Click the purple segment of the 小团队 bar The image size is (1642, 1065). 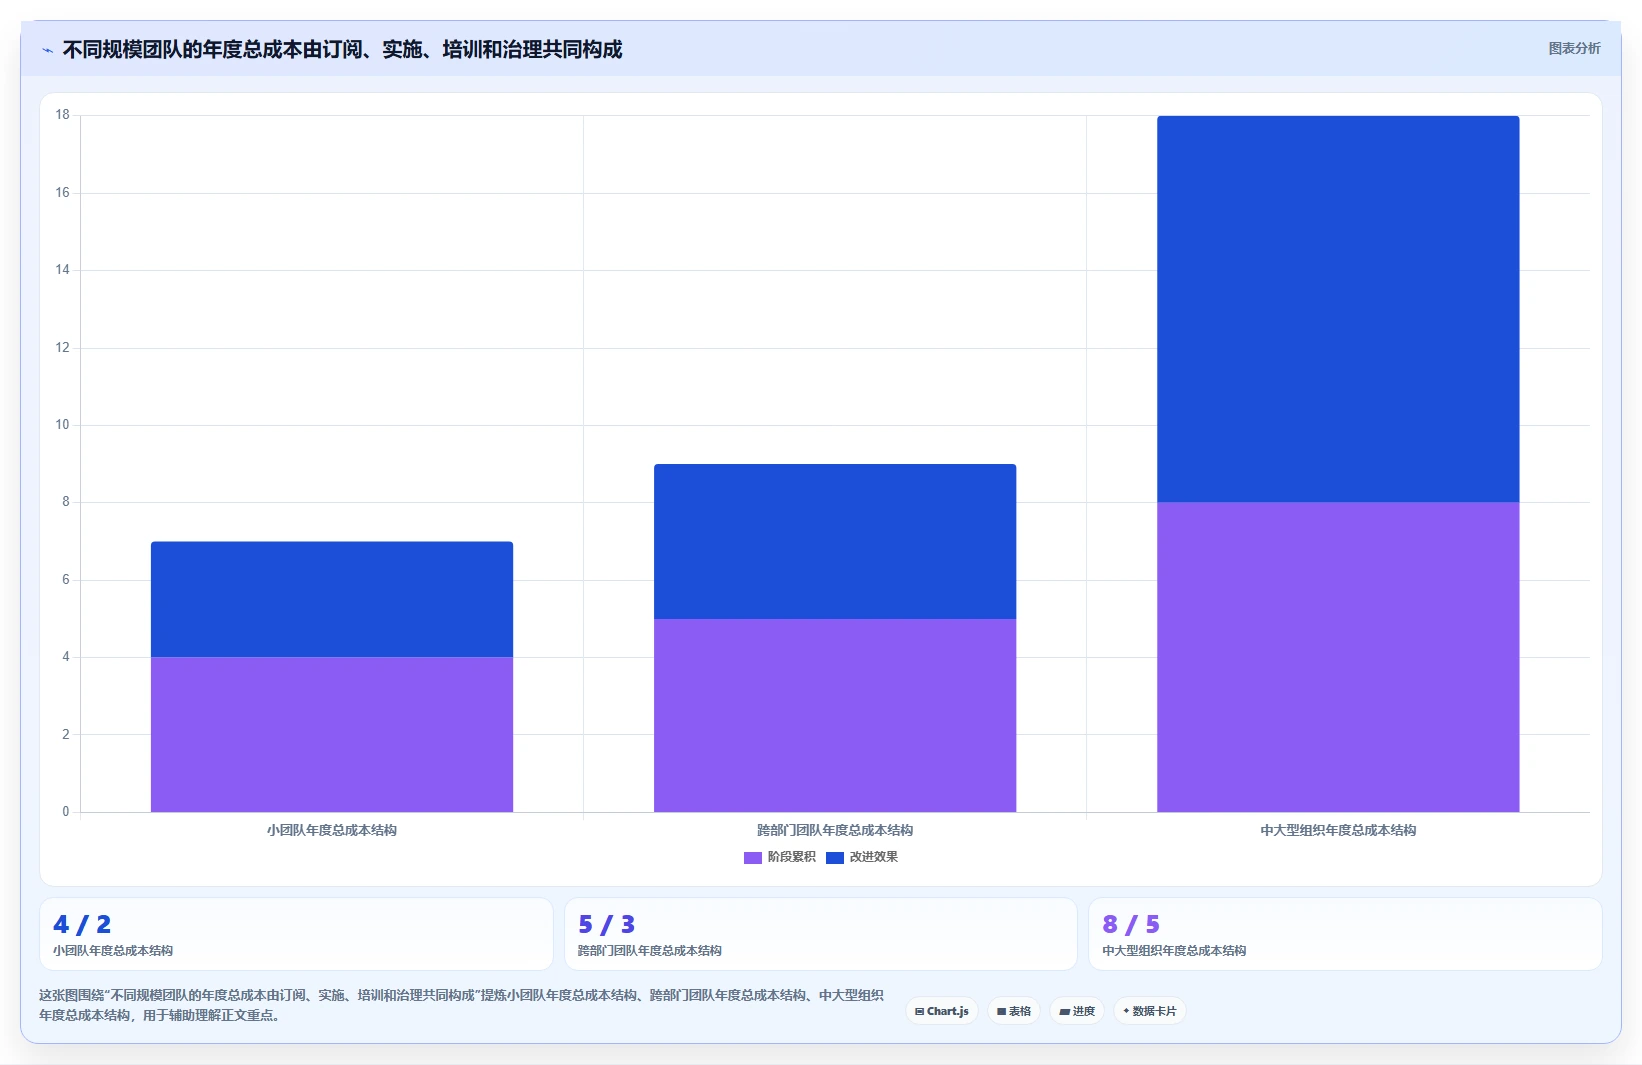coord(332,734)
